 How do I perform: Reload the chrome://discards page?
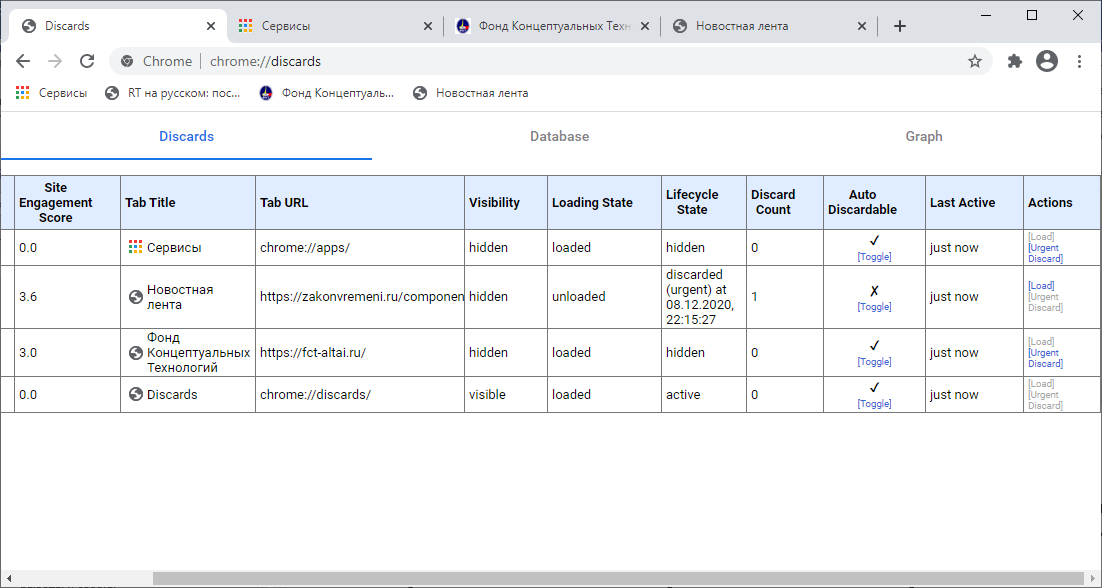[87, 61]
